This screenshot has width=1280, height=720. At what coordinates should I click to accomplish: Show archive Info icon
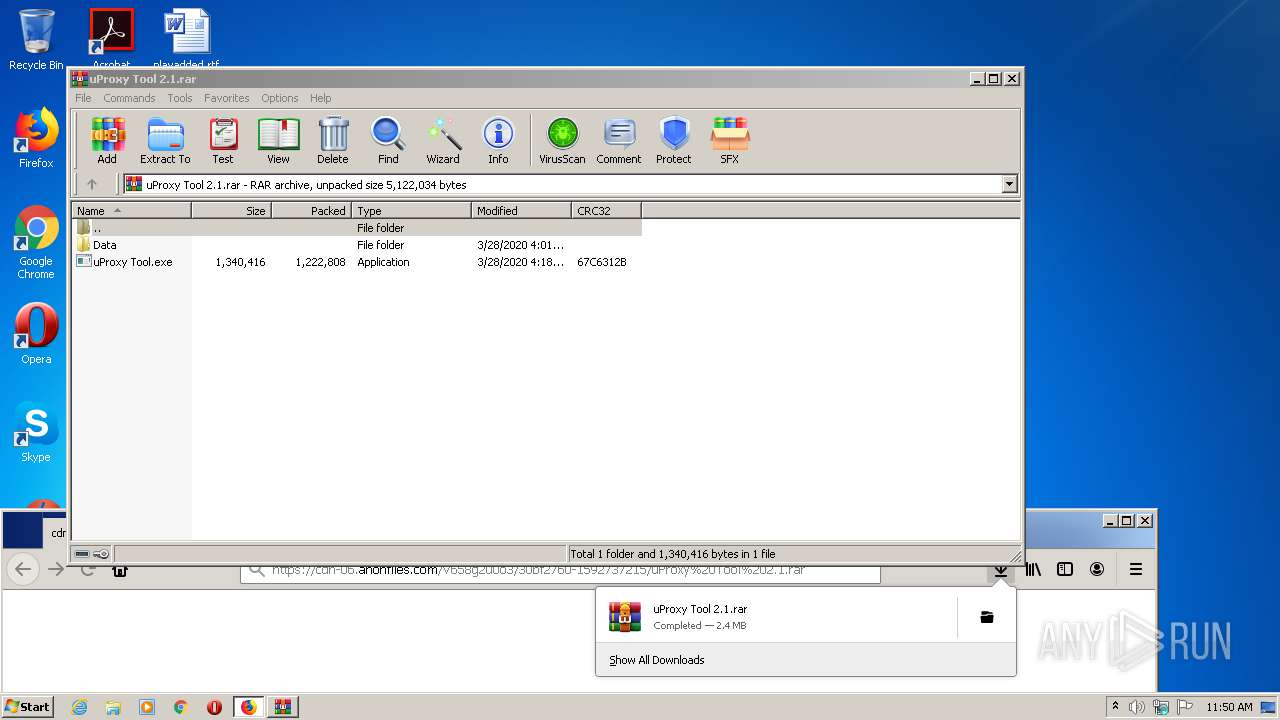(x=498, y=141)
